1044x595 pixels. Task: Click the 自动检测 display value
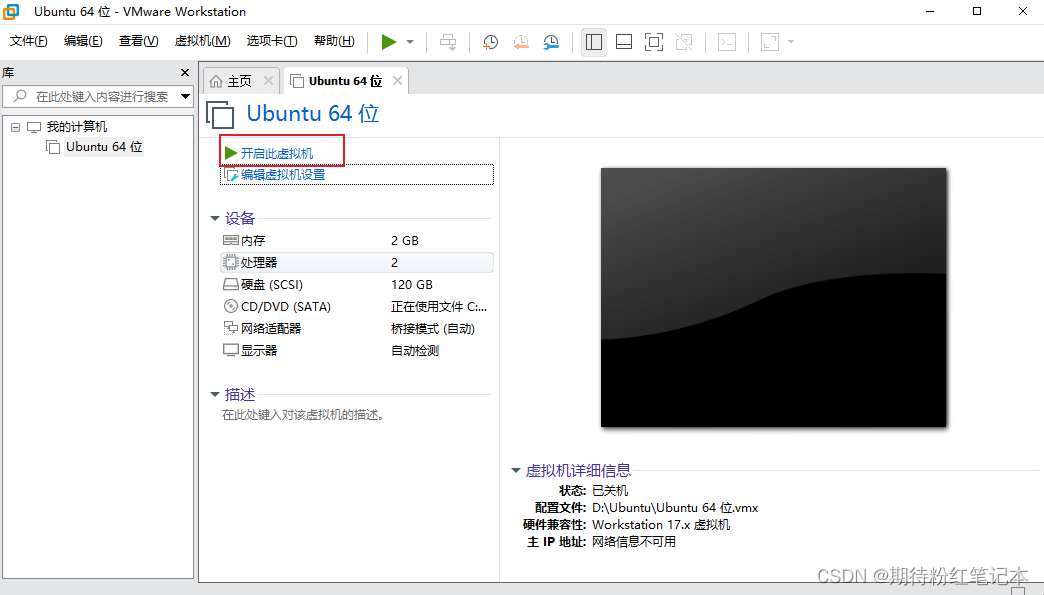(x=415, y=351)
